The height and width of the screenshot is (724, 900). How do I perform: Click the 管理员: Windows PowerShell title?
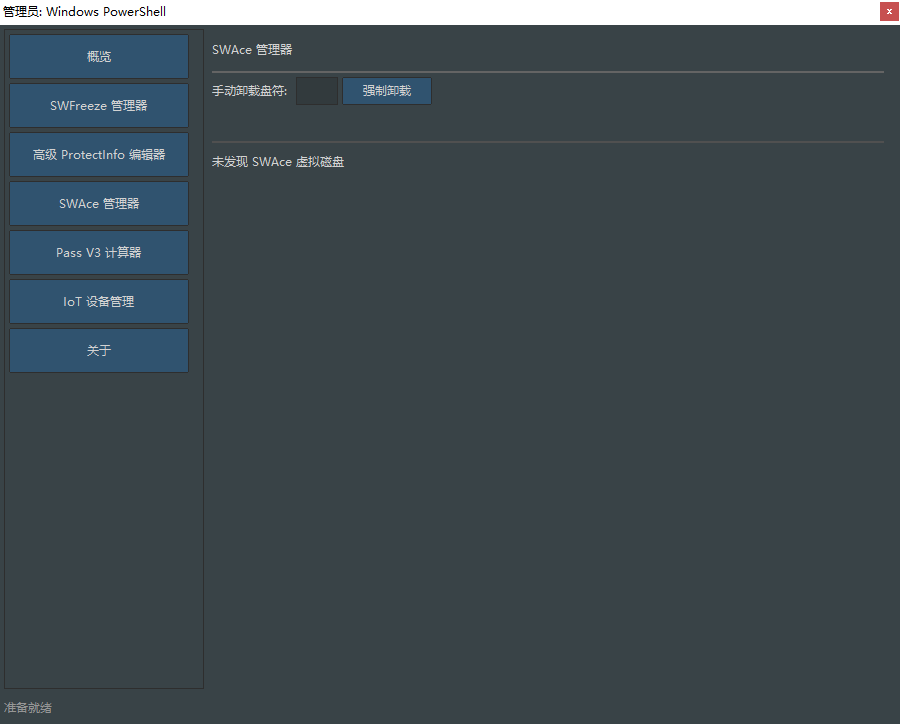84,11
